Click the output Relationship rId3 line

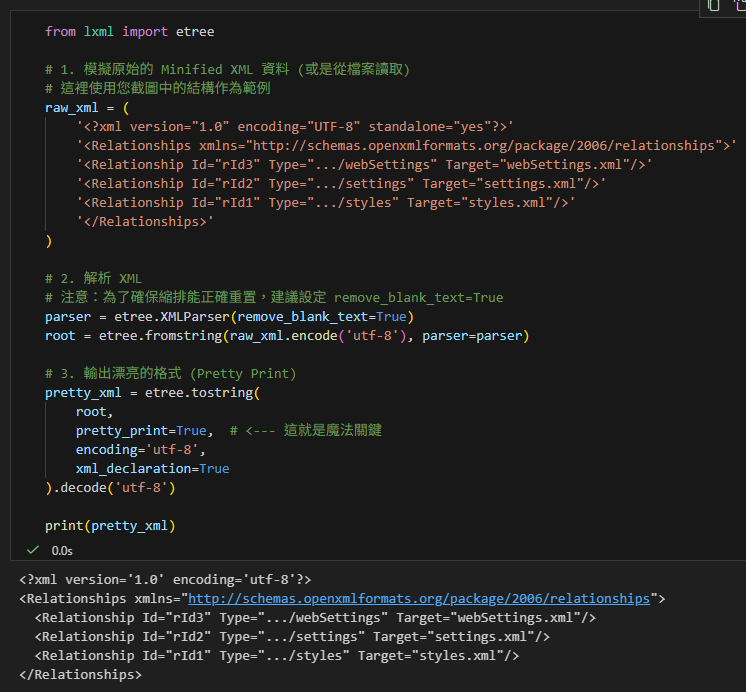(x=315, y=617)
